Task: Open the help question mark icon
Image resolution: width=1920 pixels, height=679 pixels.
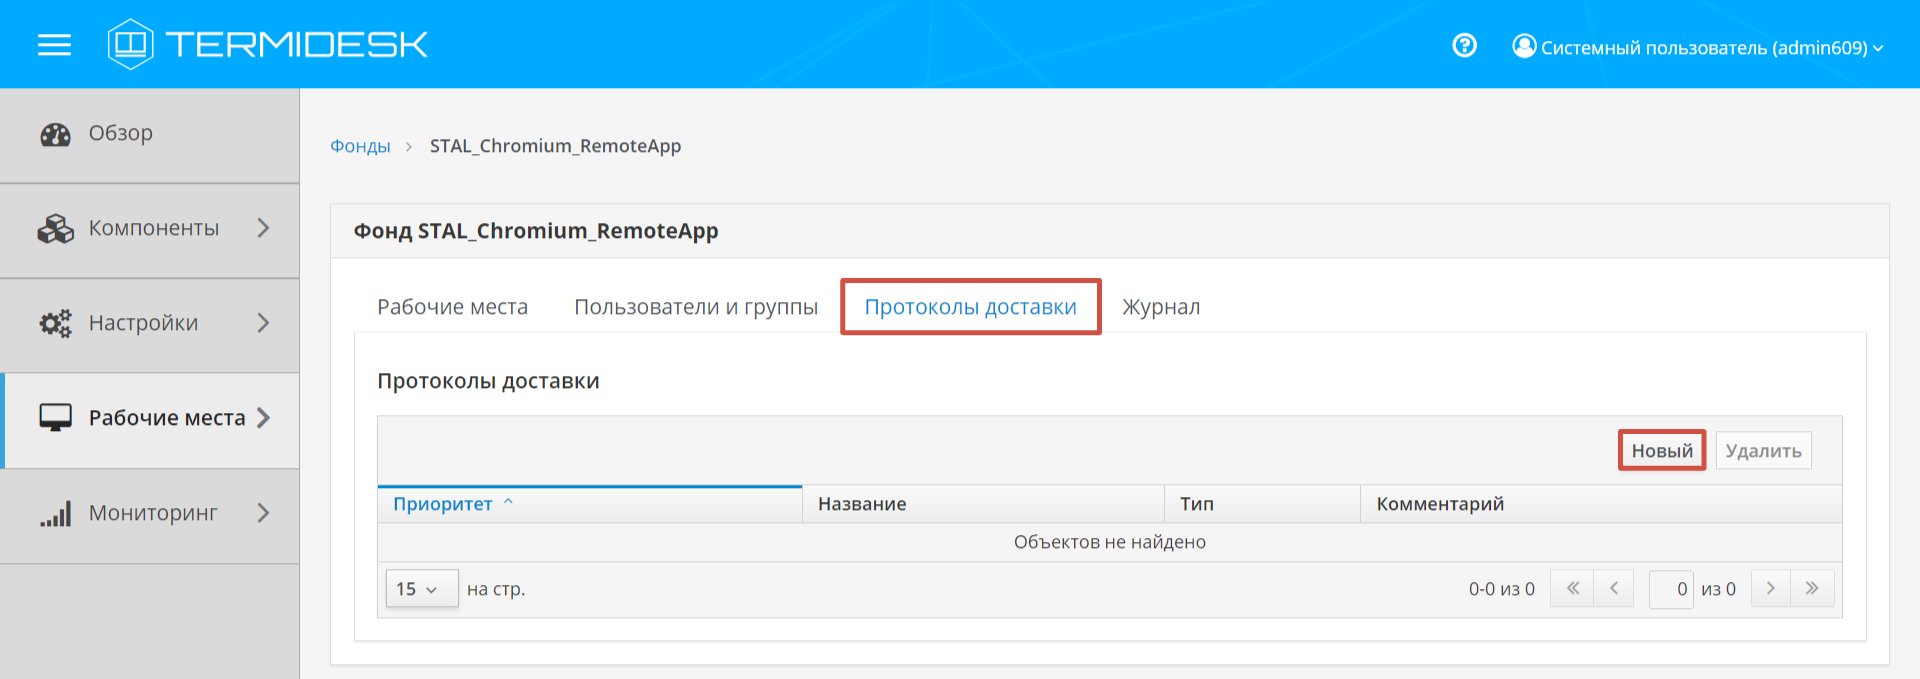Action: [1464, 46]
